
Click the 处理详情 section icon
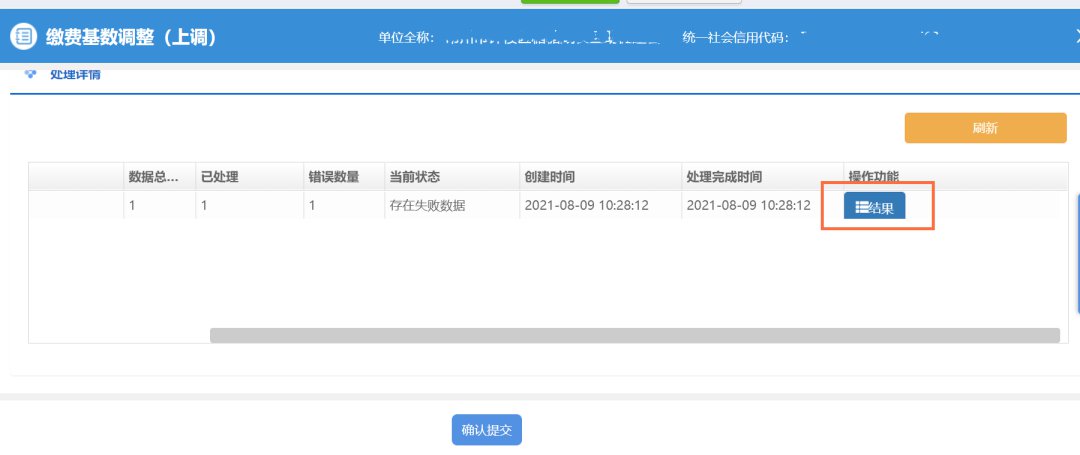pyautogui.click(x=30, y=74)
